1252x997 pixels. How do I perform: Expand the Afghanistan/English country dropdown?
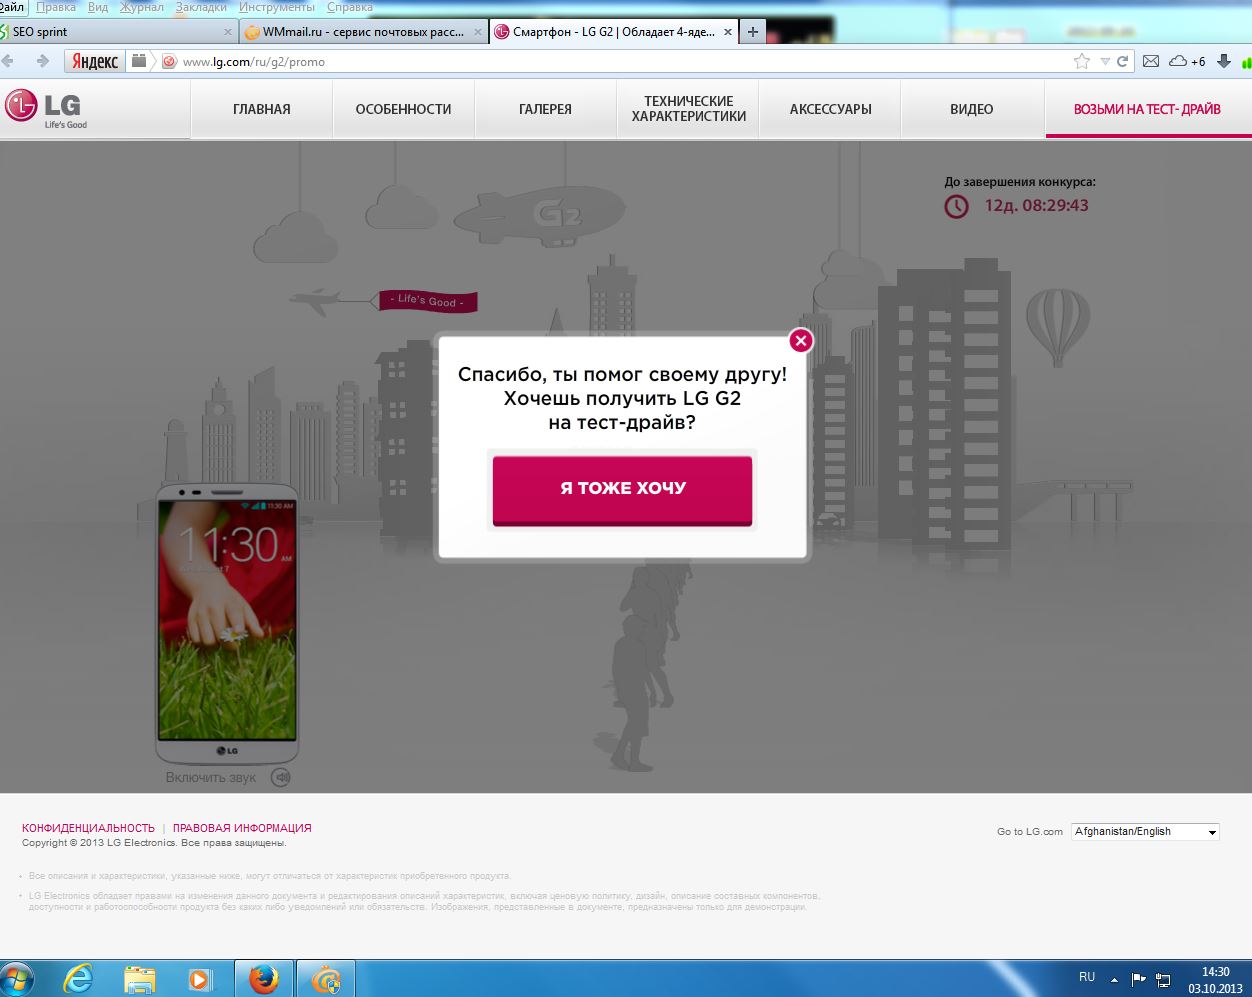pyautogui.click(x=1145, y=831)
